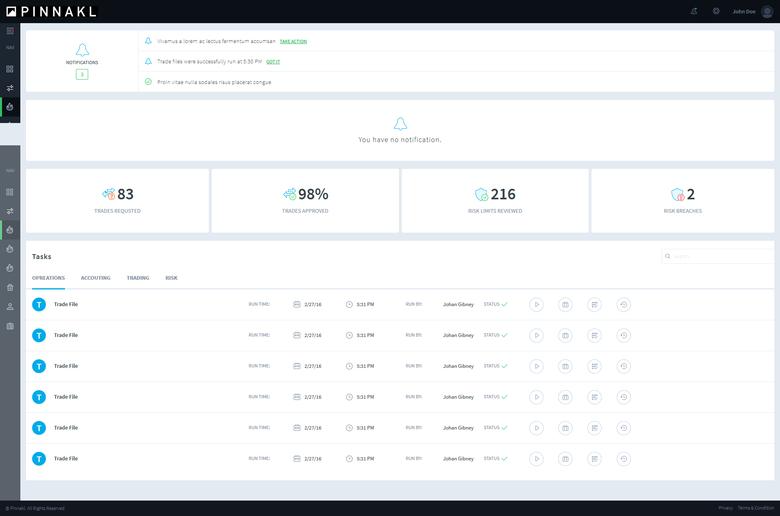
Task: Open the Privacy footer link
Action: pyautogui.click(x=725, y=508)
